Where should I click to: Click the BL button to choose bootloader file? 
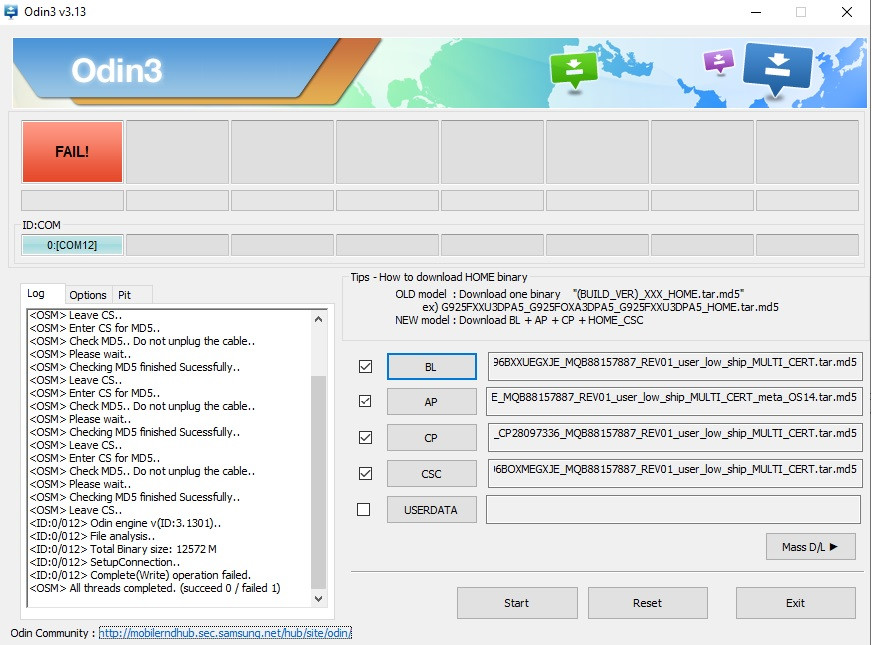click(x=432, y=367)
